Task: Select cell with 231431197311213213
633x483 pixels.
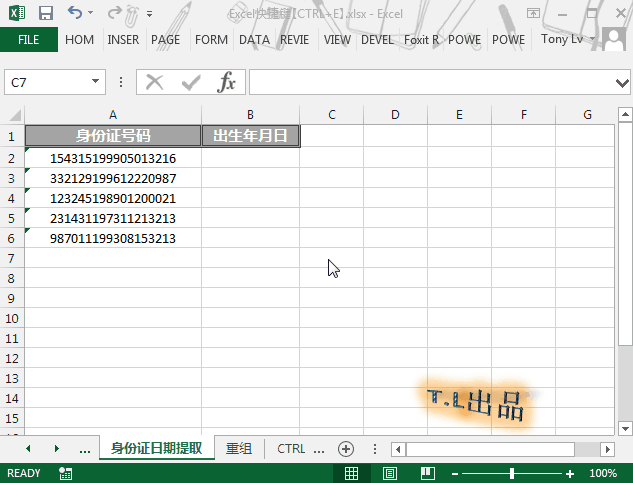Action: click(x=113, y=218)
